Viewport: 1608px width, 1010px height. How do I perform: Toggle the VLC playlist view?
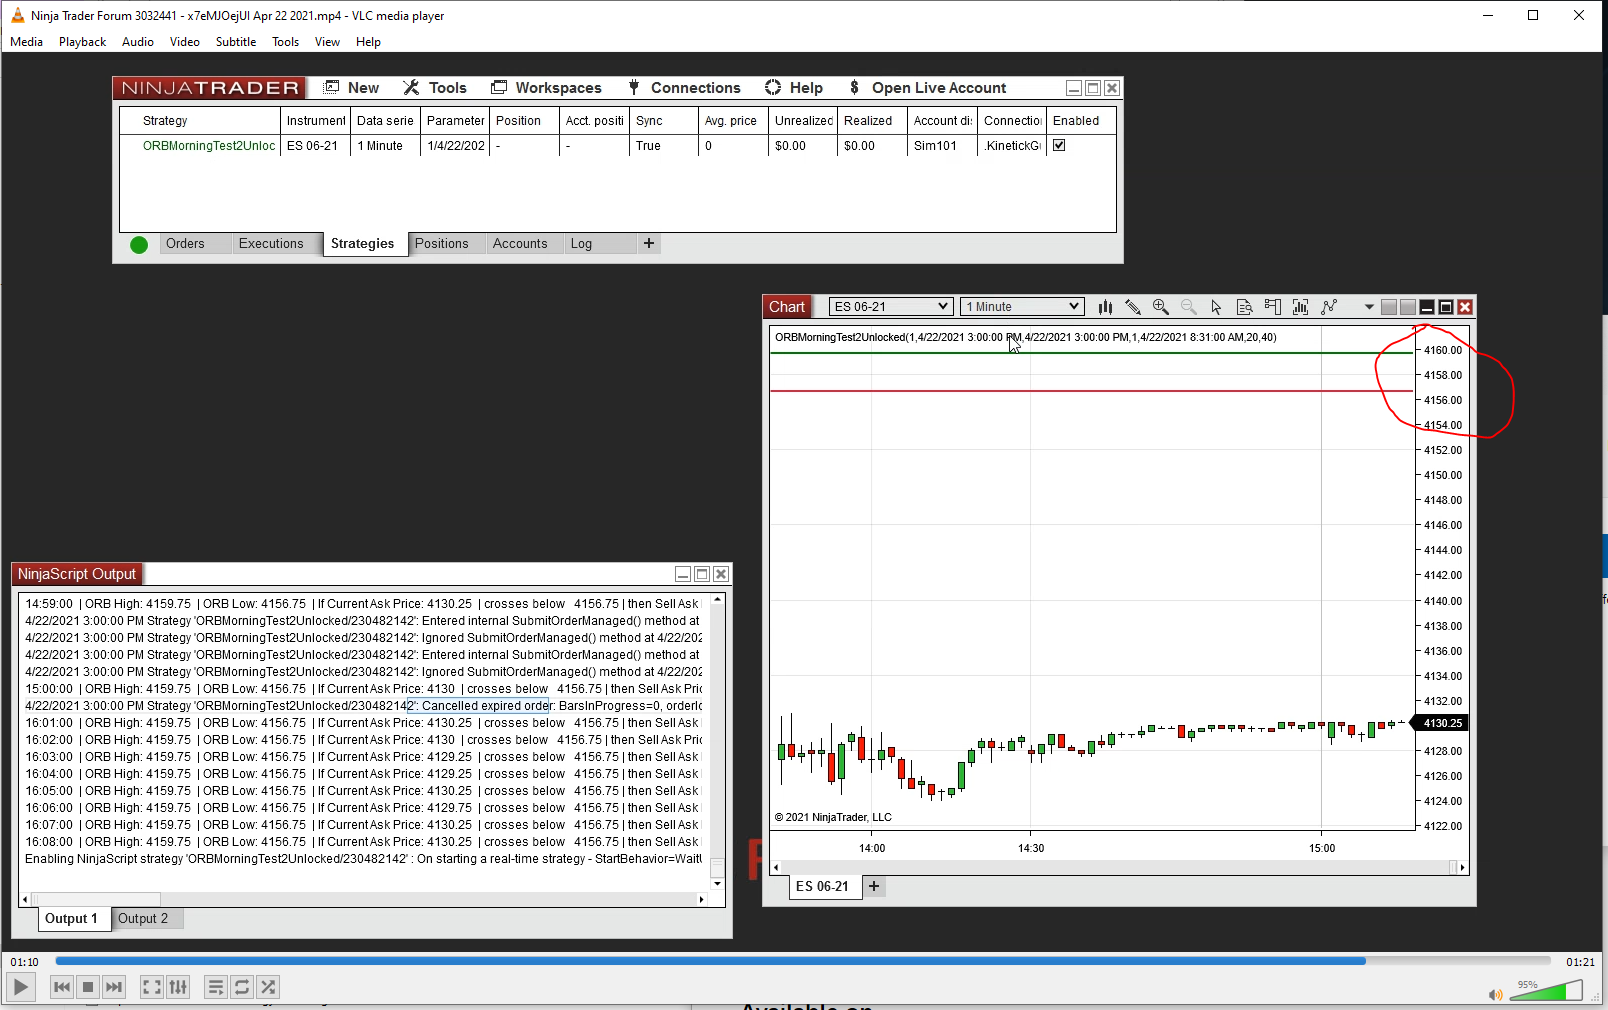[x=216, y=987]
